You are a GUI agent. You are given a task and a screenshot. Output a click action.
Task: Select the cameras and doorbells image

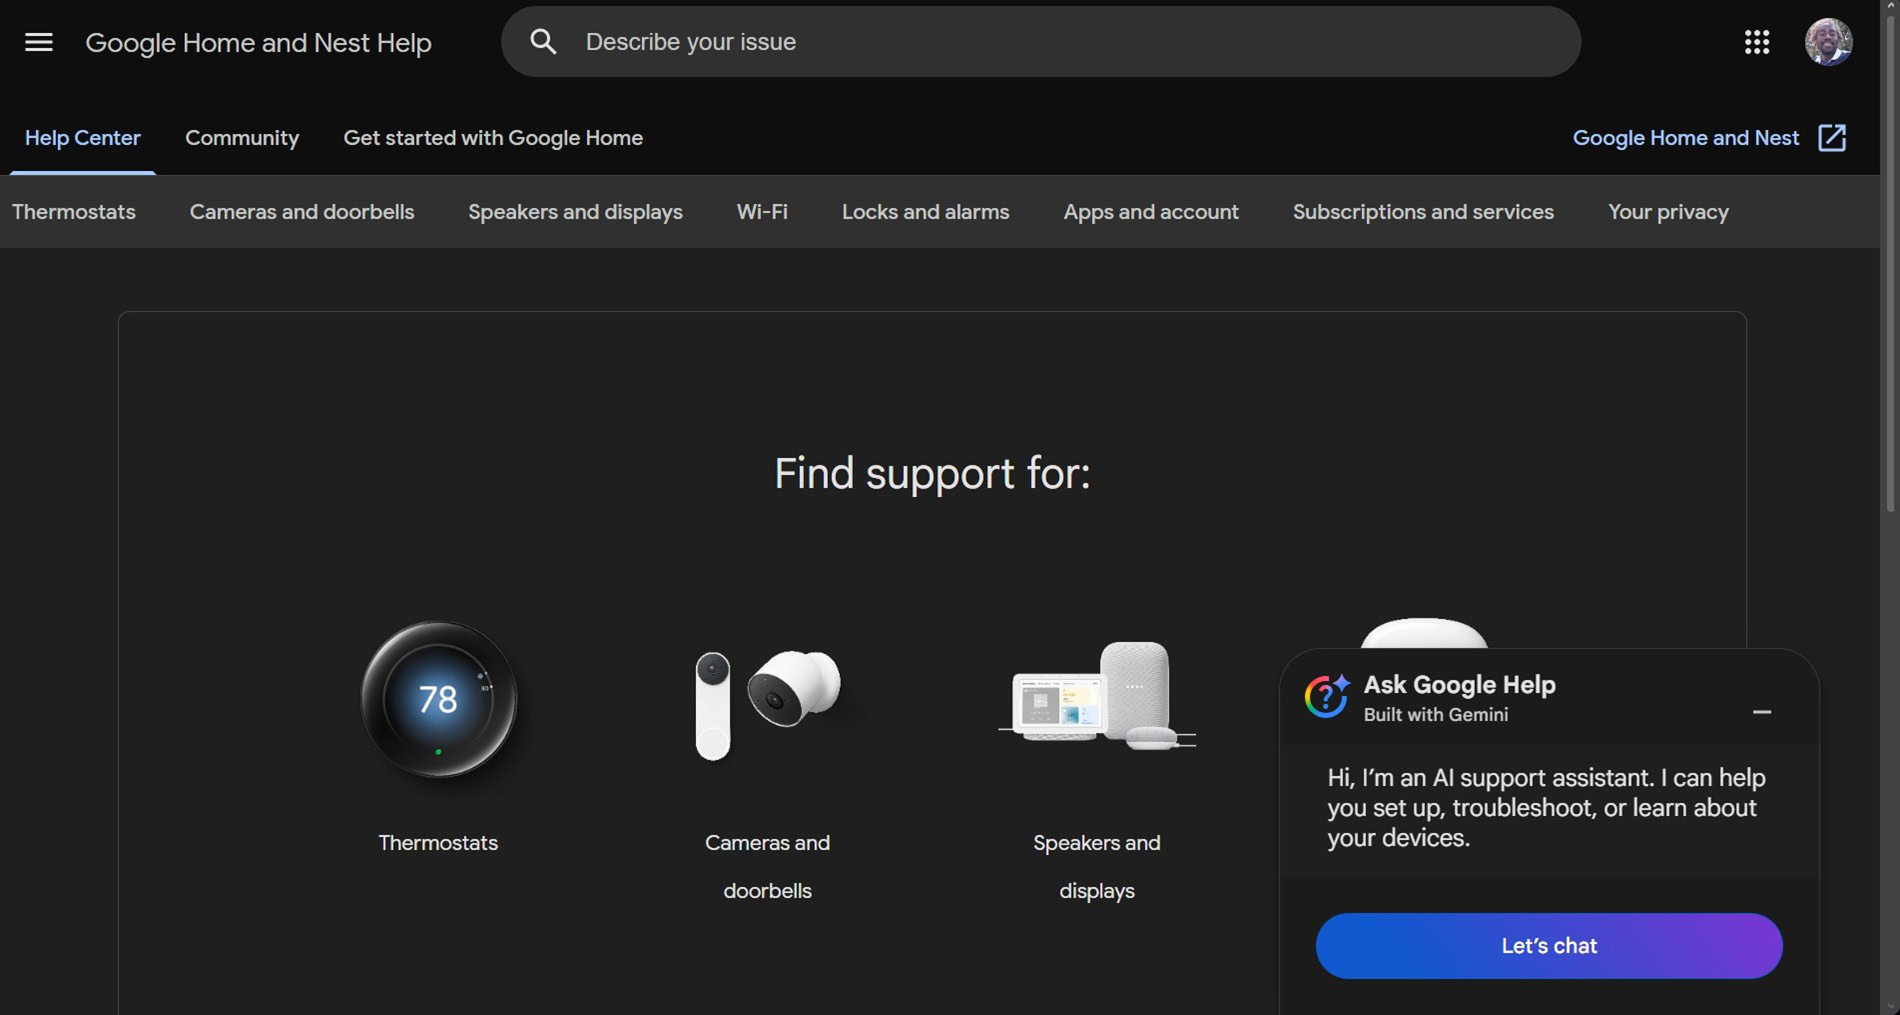coord(768,704)
